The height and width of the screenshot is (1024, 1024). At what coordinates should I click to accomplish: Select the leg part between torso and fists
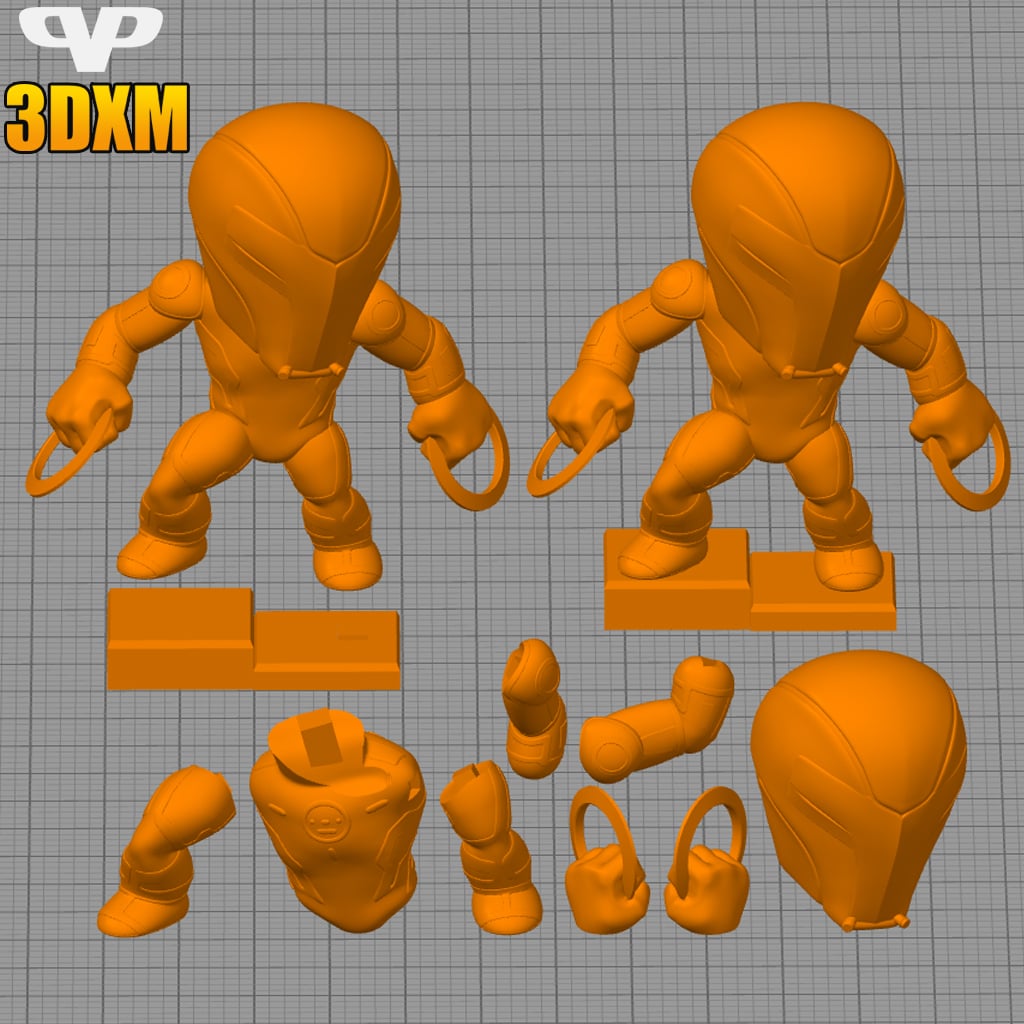(490, 847)
